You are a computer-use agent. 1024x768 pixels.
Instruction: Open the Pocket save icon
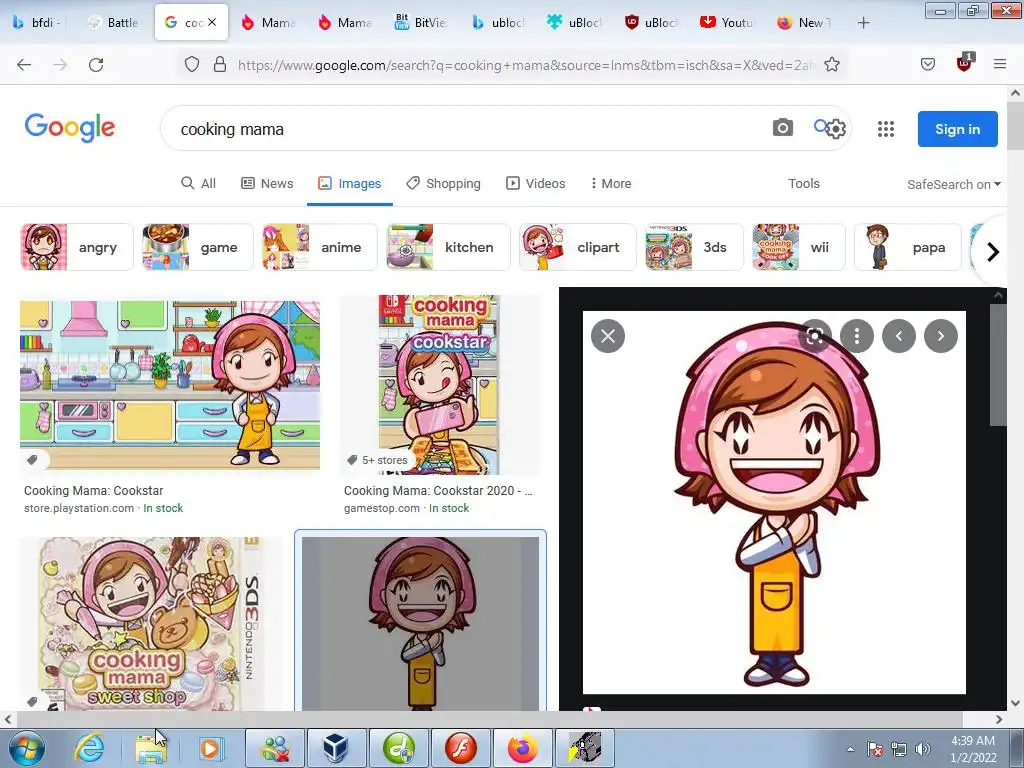coord(927,64)
